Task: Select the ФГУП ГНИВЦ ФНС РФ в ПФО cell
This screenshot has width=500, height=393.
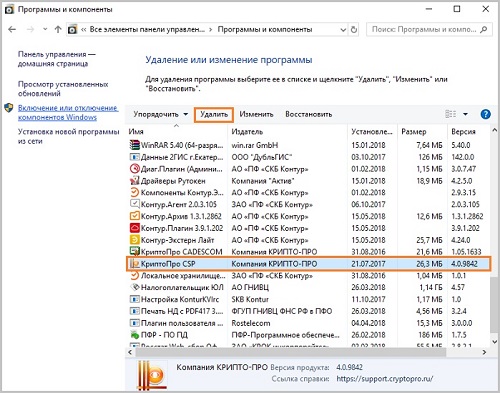Action: [282, 311]
